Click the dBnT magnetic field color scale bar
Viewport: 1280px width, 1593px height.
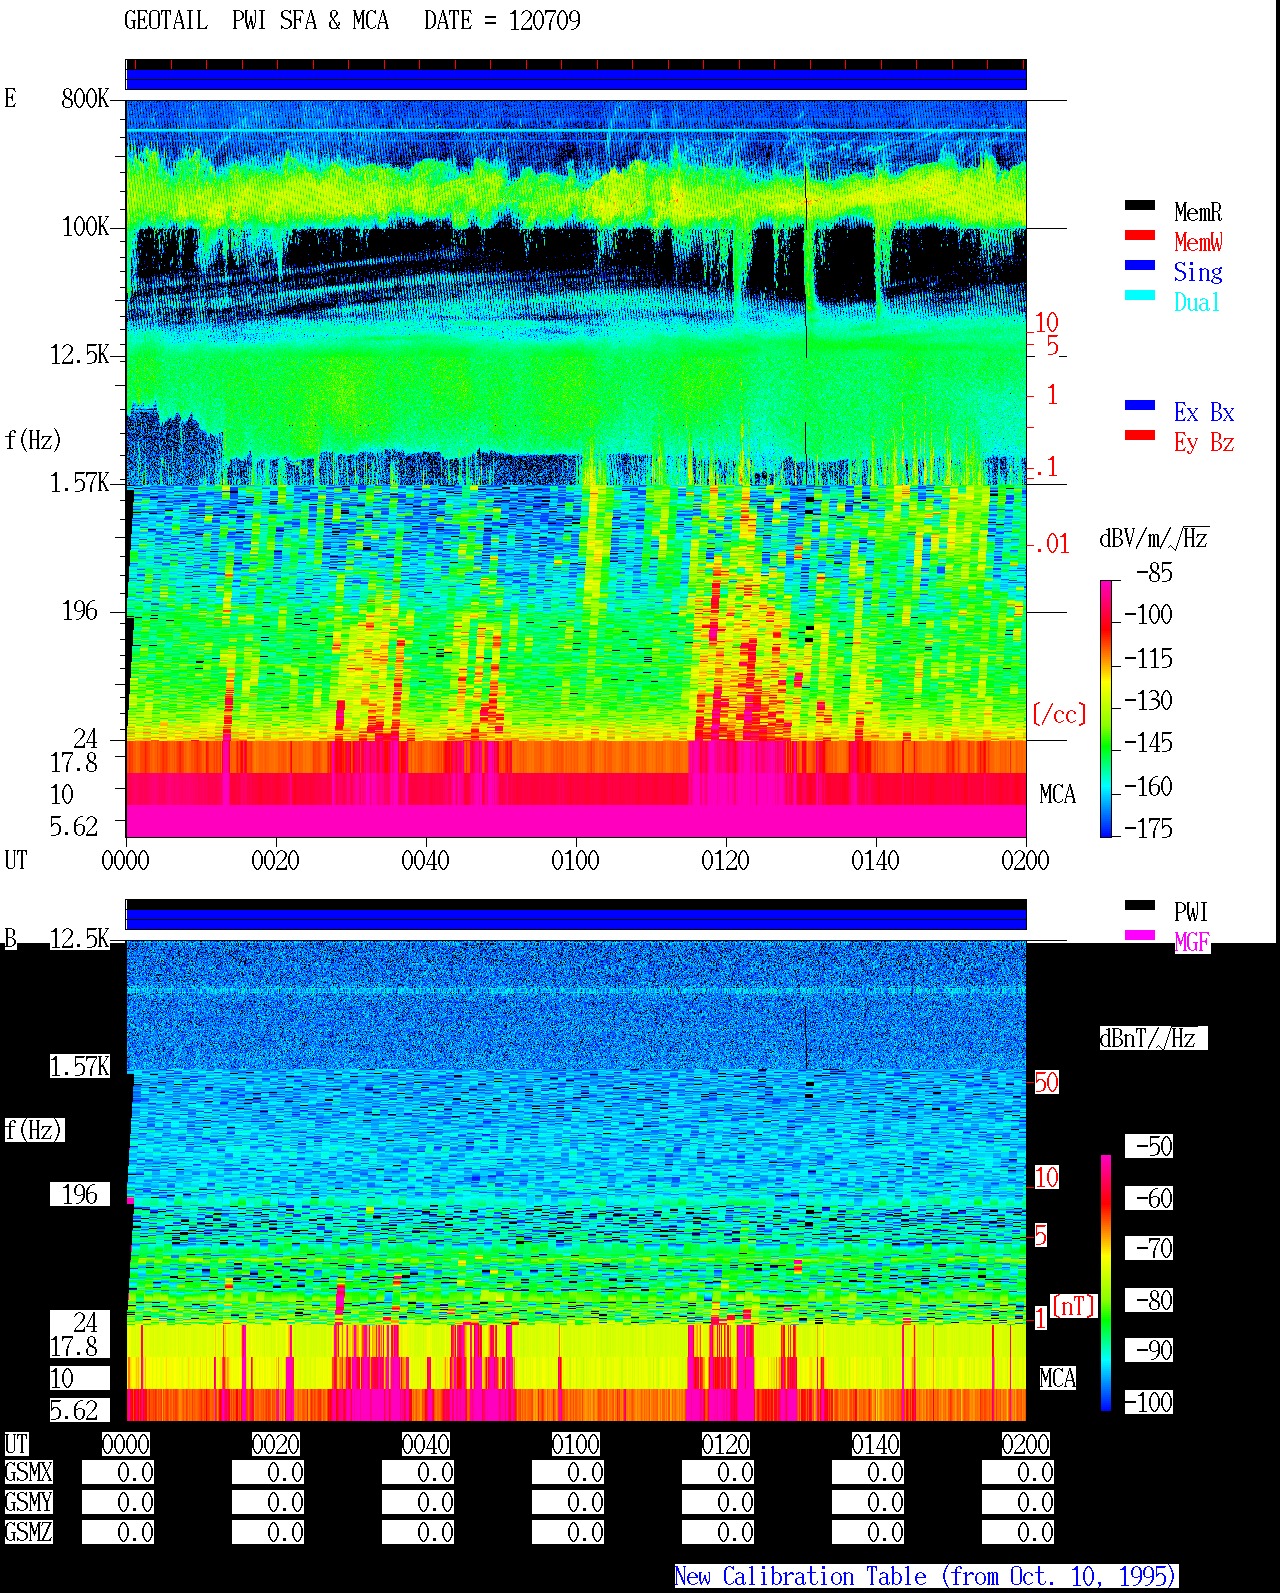(1106, 1283)
